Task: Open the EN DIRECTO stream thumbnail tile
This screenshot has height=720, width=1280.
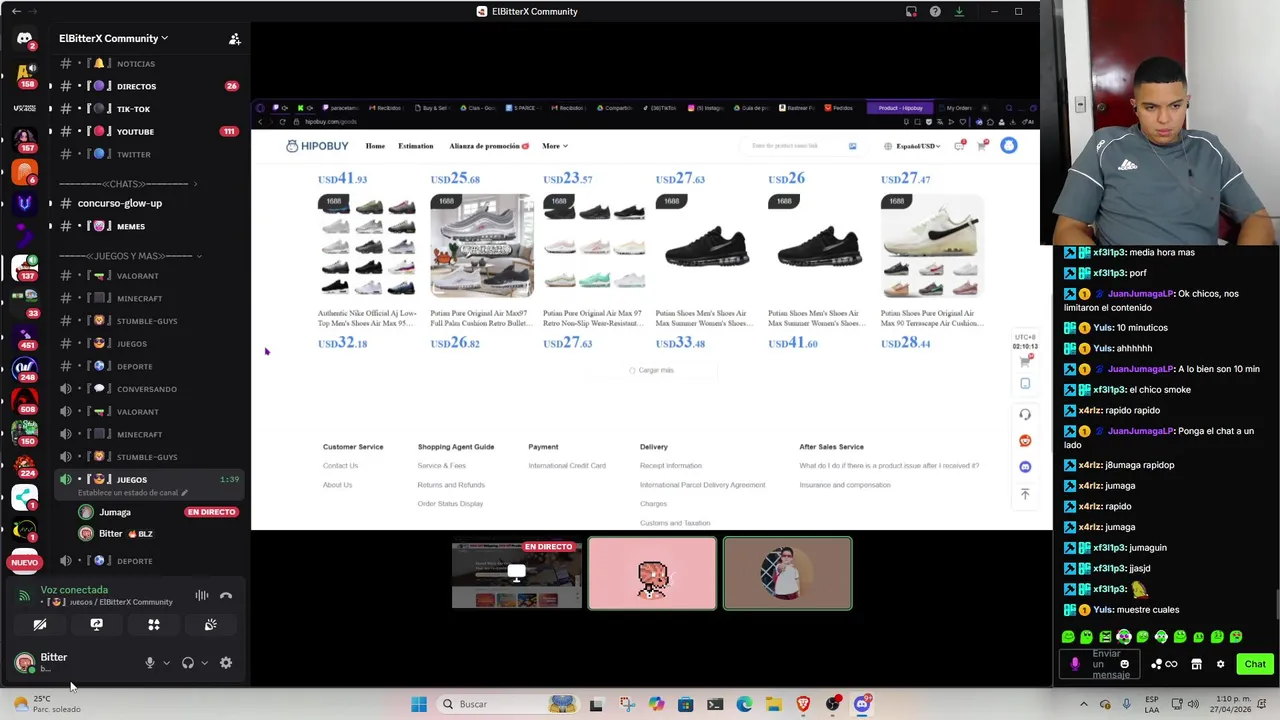Action: coord(516,574)
